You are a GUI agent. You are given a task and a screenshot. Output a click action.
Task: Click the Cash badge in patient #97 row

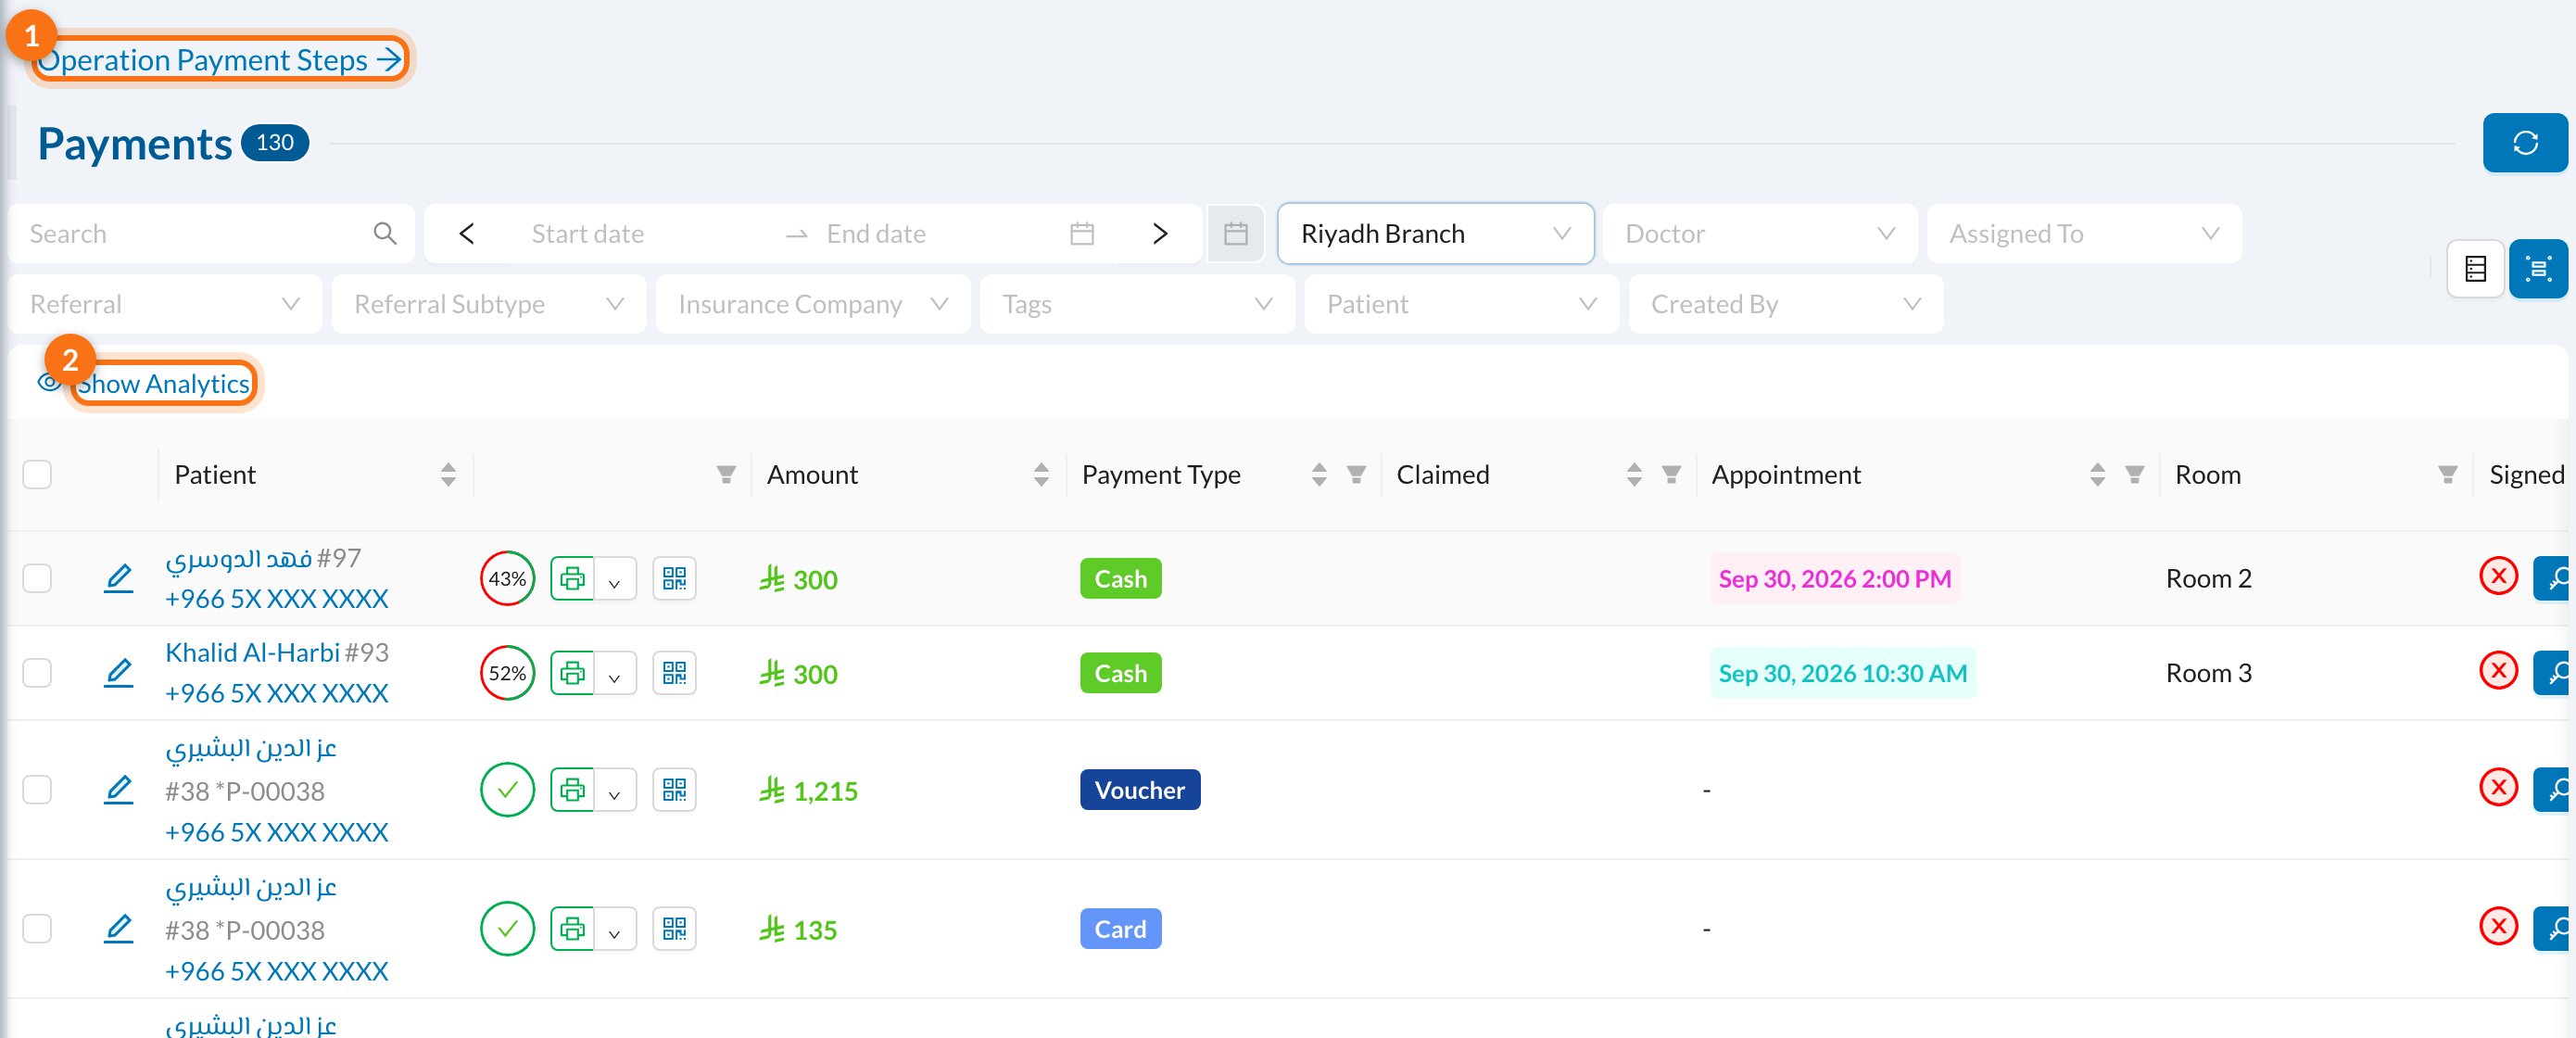1120,578
